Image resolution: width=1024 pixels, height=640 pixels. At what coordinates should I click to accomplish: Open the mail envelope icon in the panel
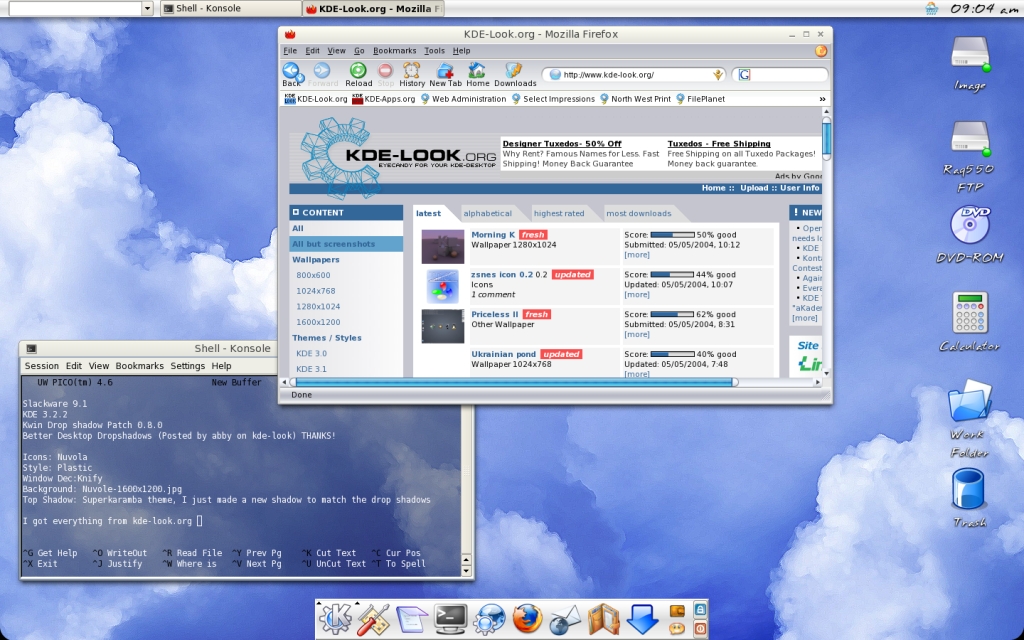pyautogui.click(x=565, y=619)
